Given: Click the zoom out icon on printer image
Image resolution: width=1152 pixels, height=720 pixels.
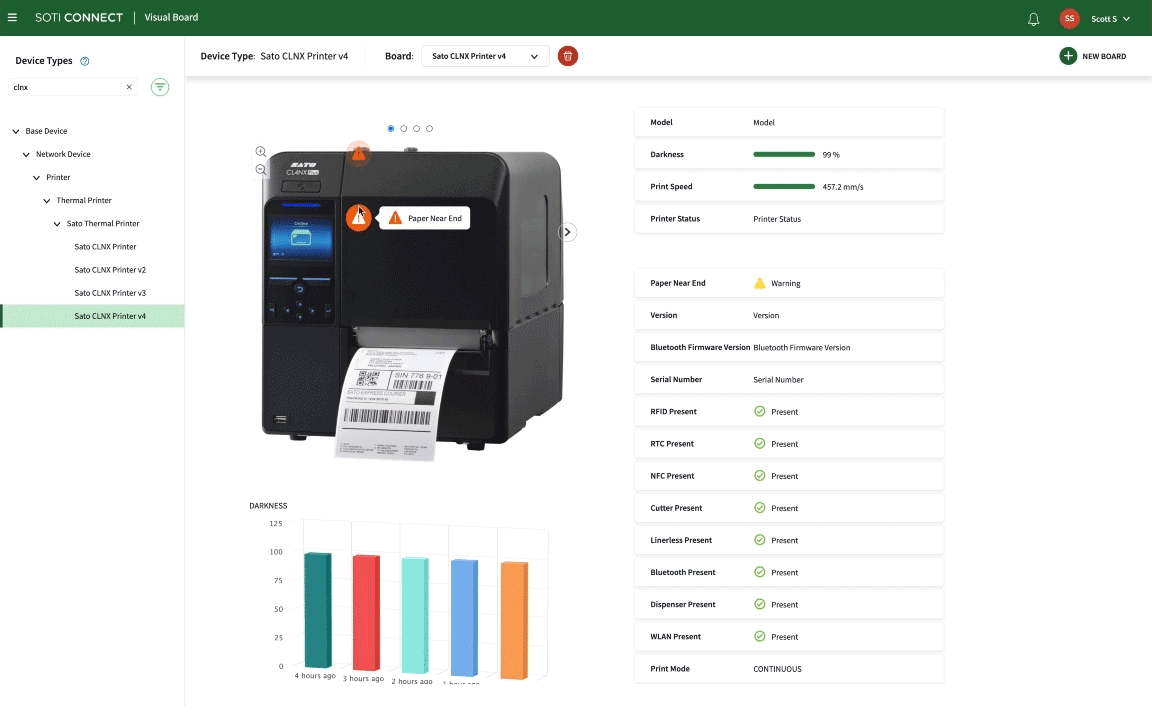Looking at the screenshot, I should coord(261,169).
